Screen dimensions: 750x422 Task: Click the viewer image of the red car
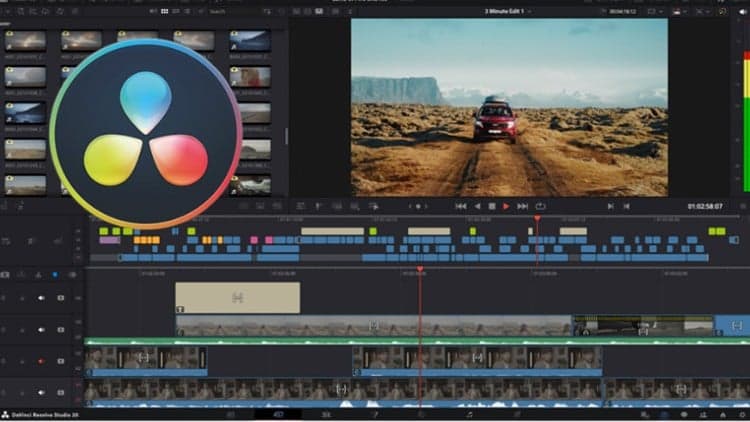[x=509, y=107]
